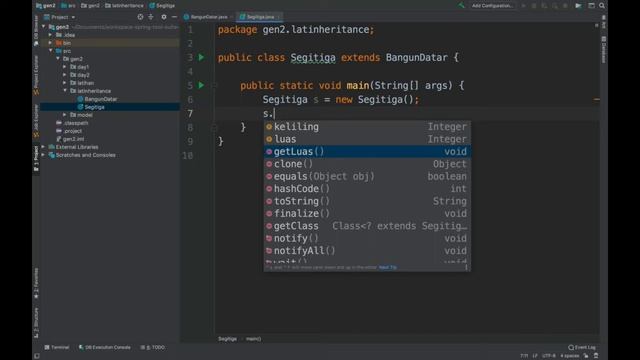Click the warning stripe marker on editor scrollbar

click(x=597, y=99)
